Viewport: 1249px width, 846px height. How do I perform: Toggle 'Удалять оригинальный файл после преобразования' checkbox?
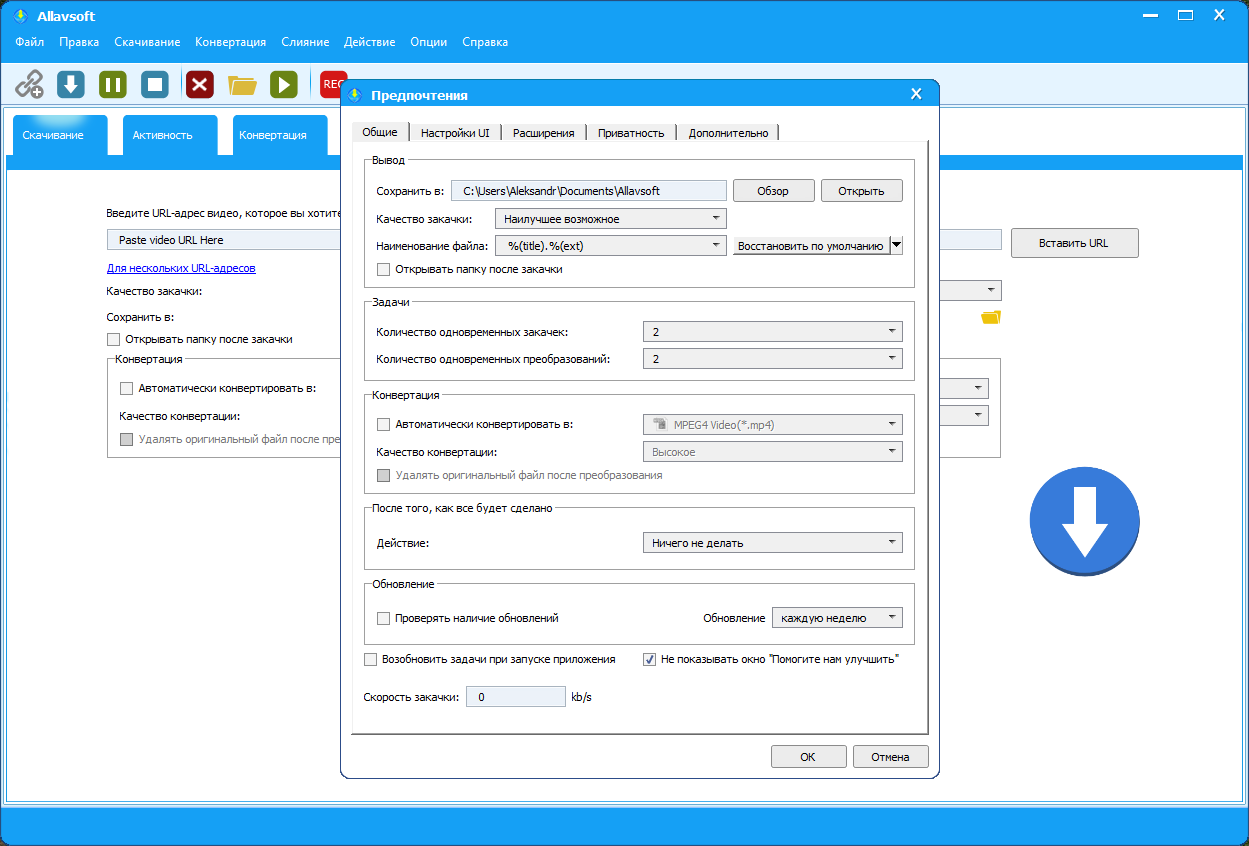point(383,475)
